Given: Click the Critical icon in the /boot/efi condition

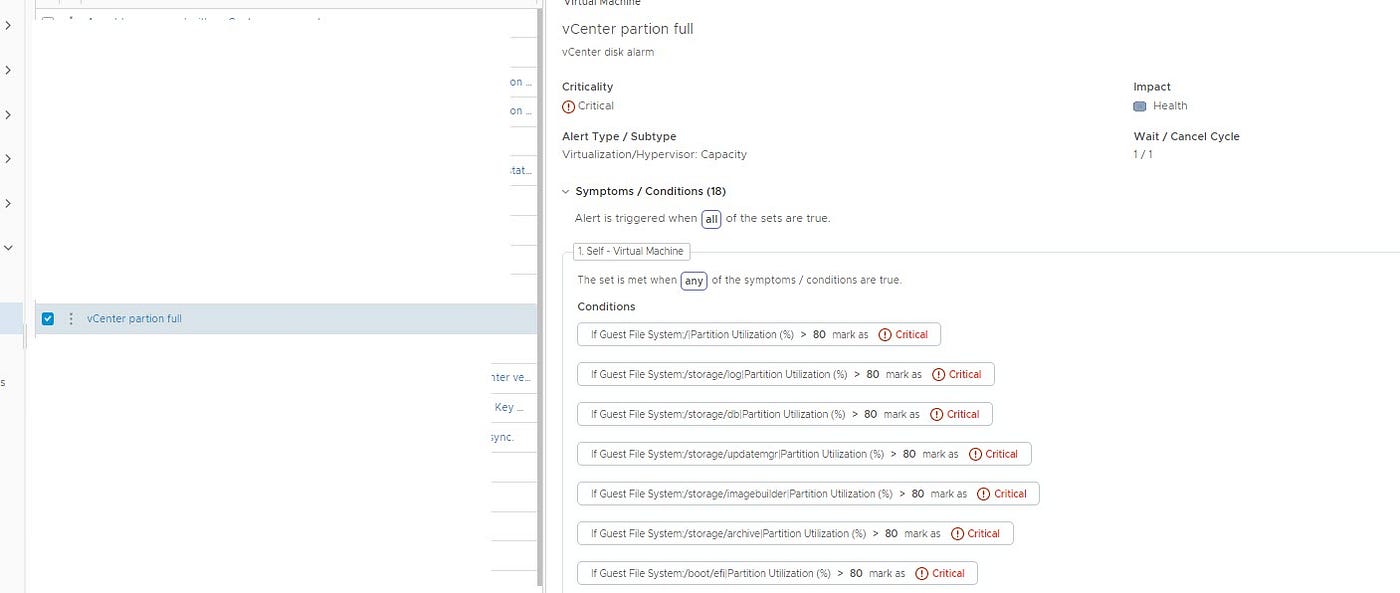Looking at the screenshot, I should pos(922,574).
